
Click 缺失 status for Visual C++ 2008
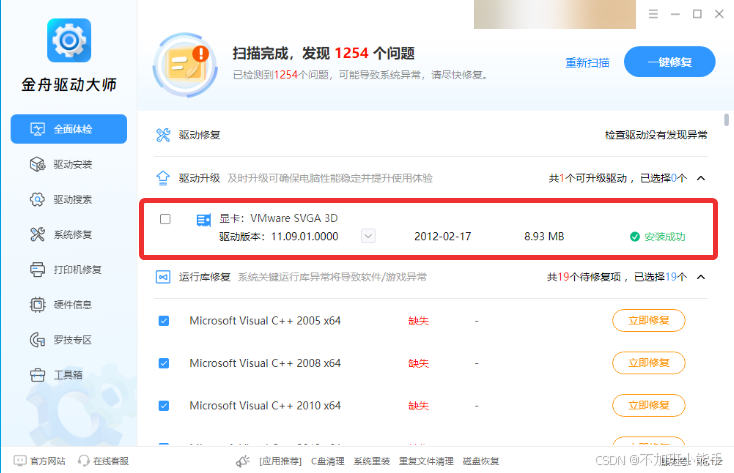(x=418, y=363)
